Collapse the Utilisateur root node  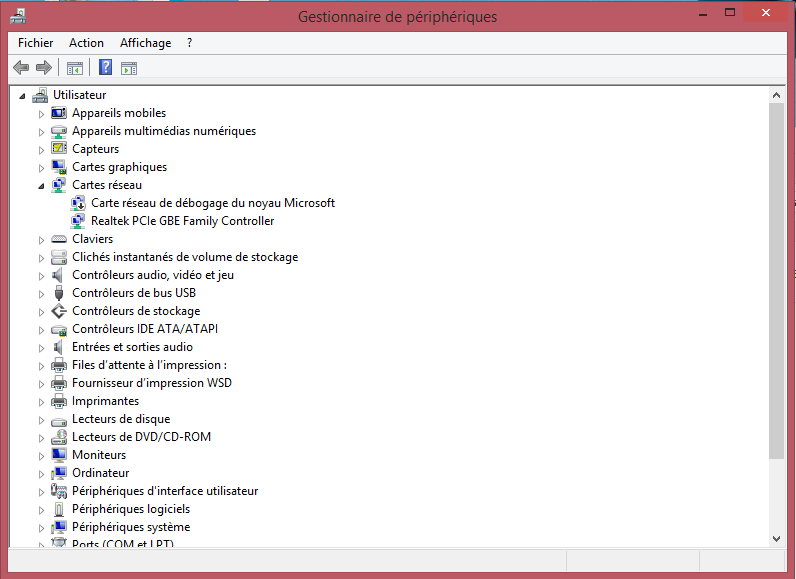23,96
